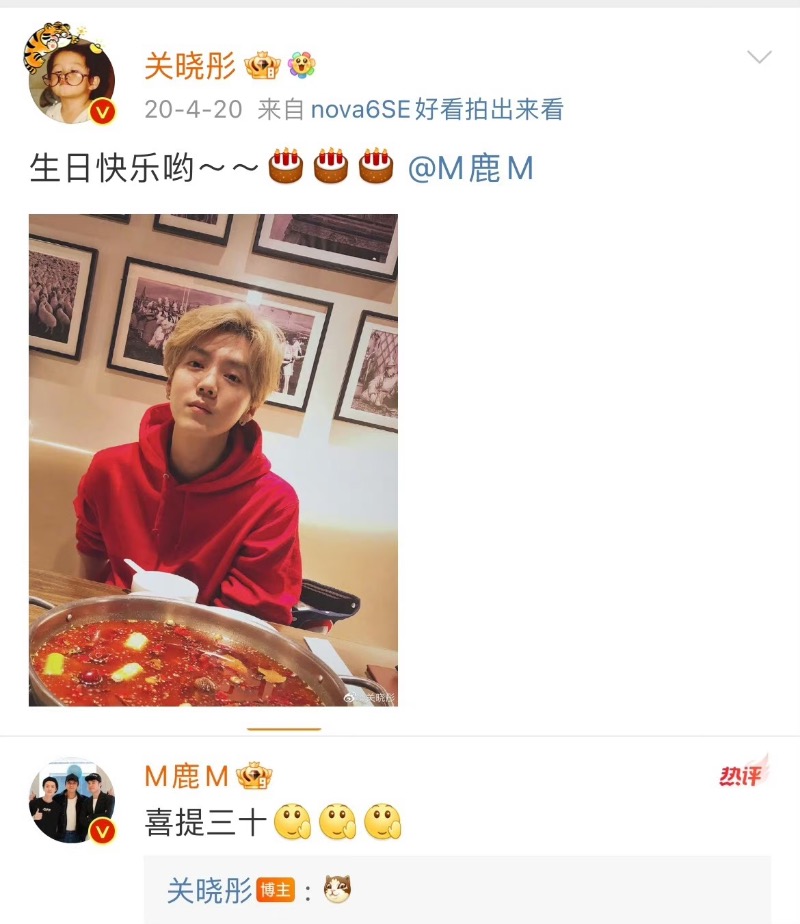
Task: View the red hoodie hotpot photo
Action: coord(213,460)
